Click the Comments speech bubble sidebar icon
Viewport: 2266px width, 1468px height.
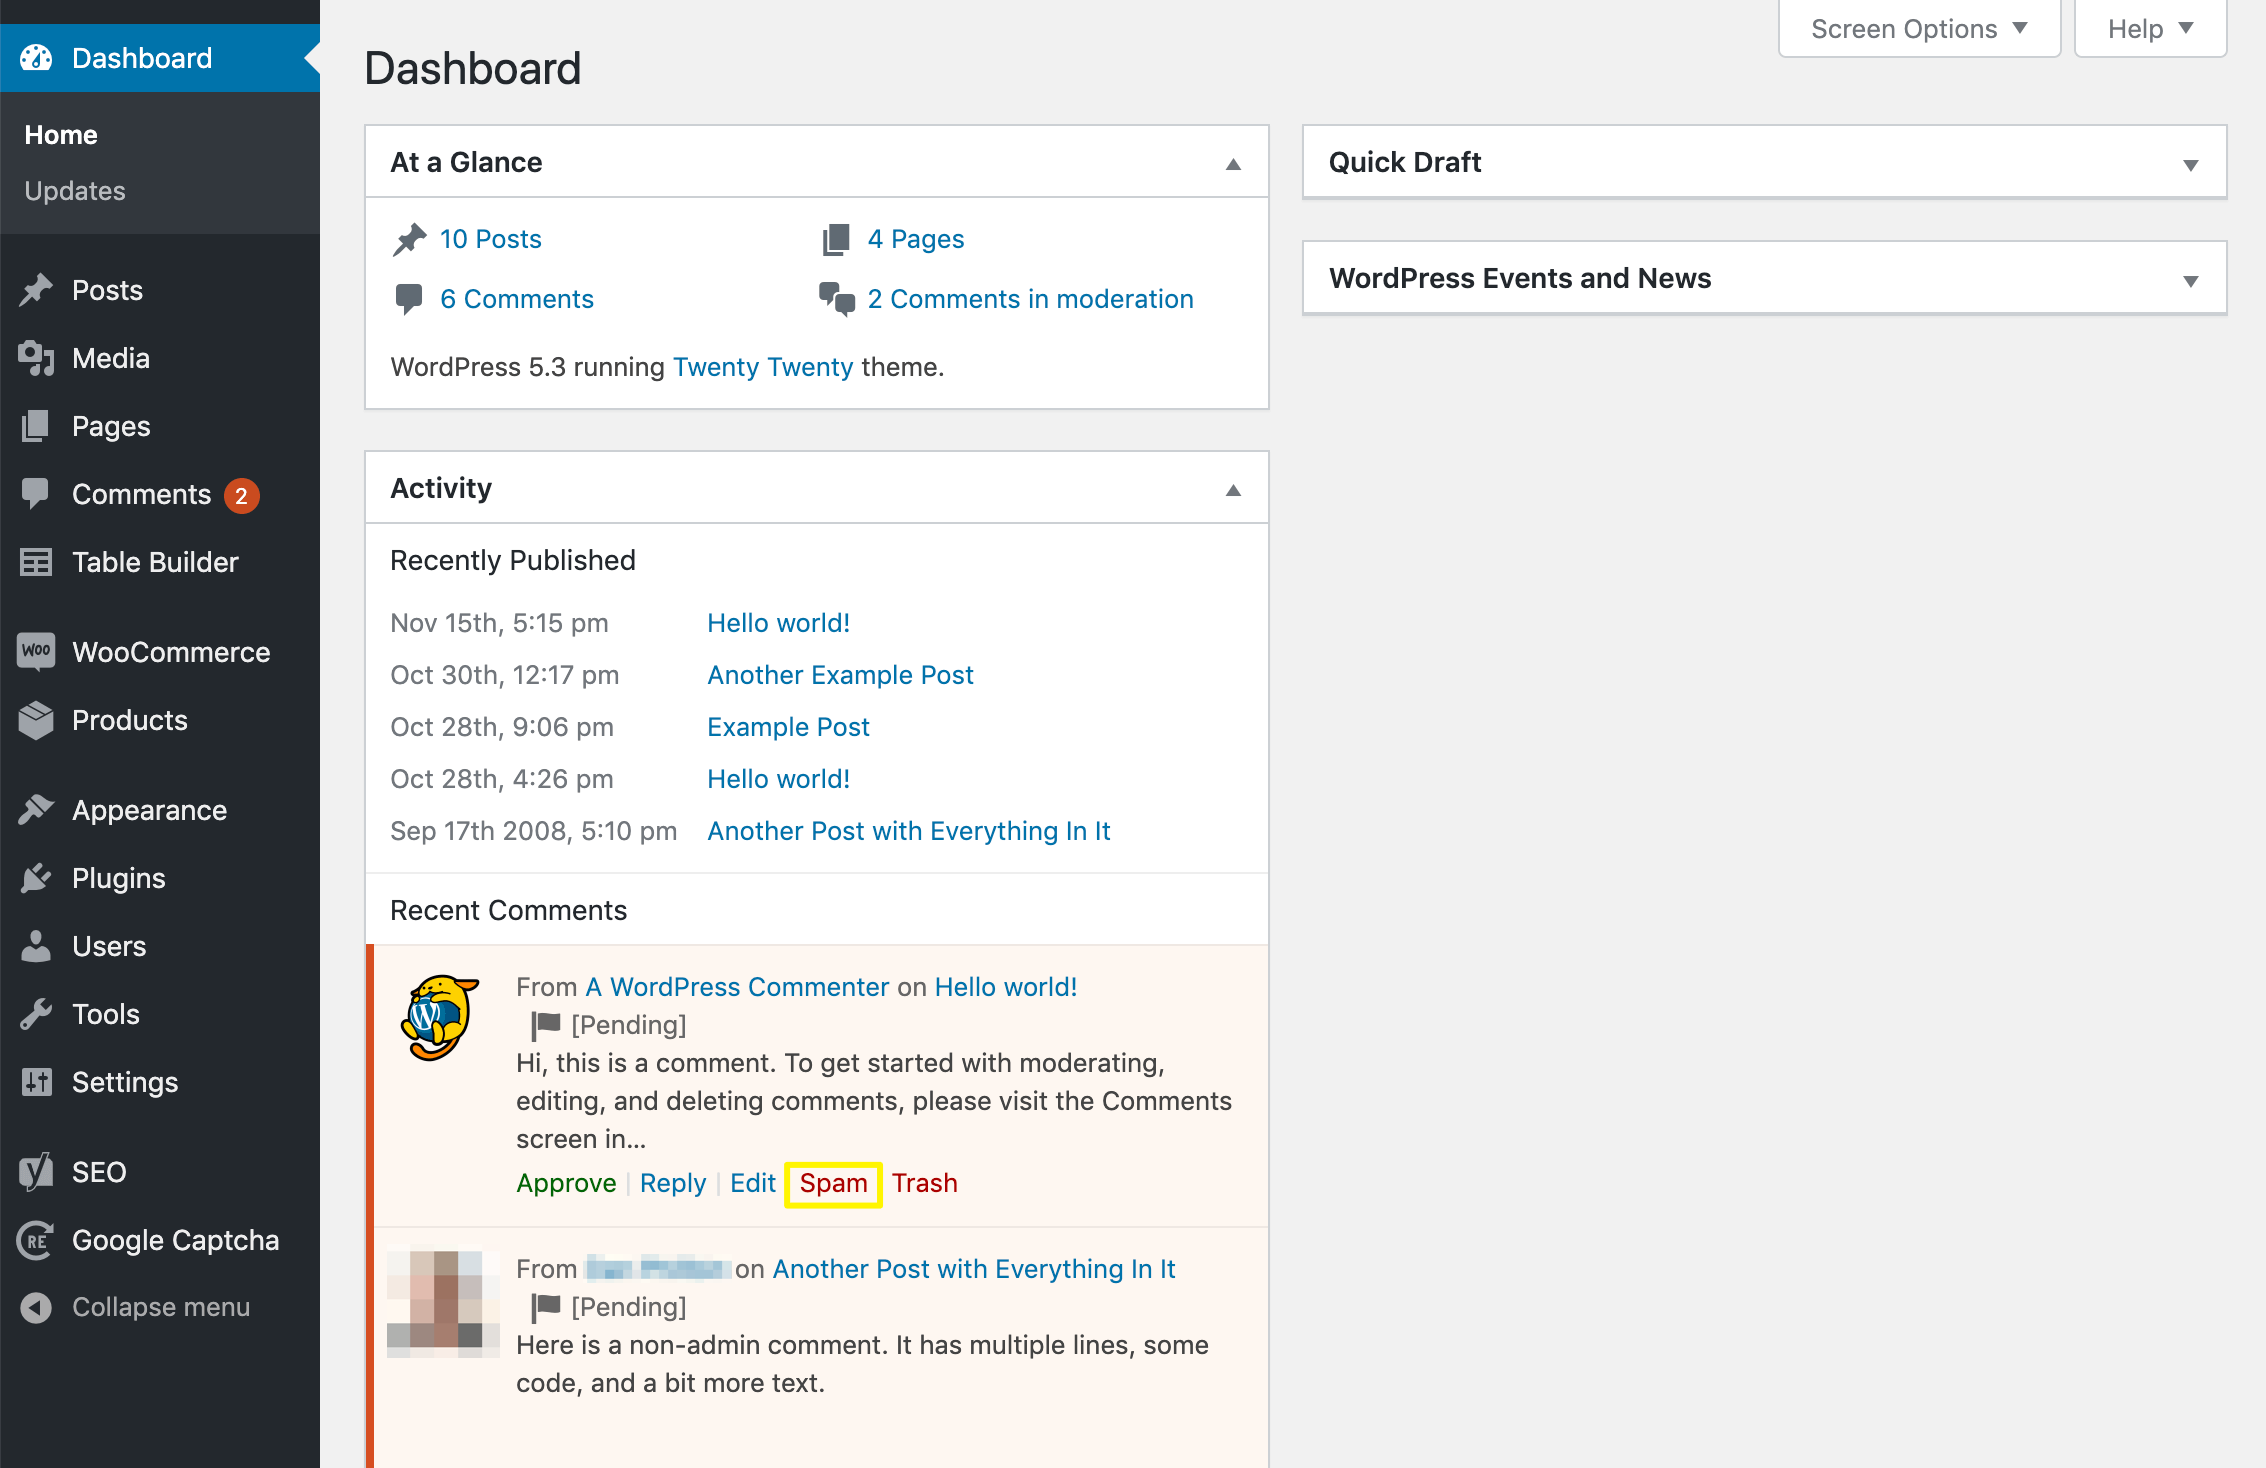point(36,494)
